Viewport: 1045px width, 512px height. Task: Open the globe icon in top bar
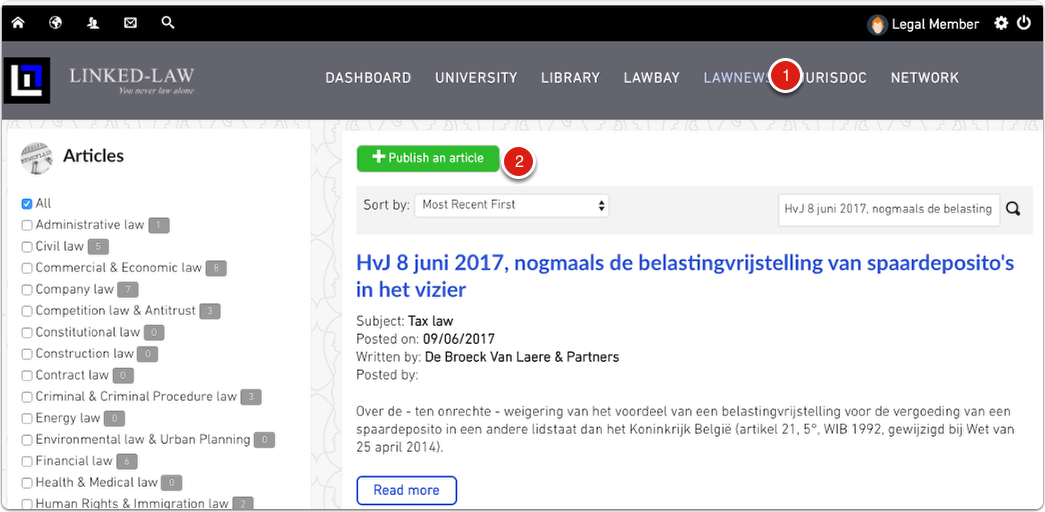56,22
